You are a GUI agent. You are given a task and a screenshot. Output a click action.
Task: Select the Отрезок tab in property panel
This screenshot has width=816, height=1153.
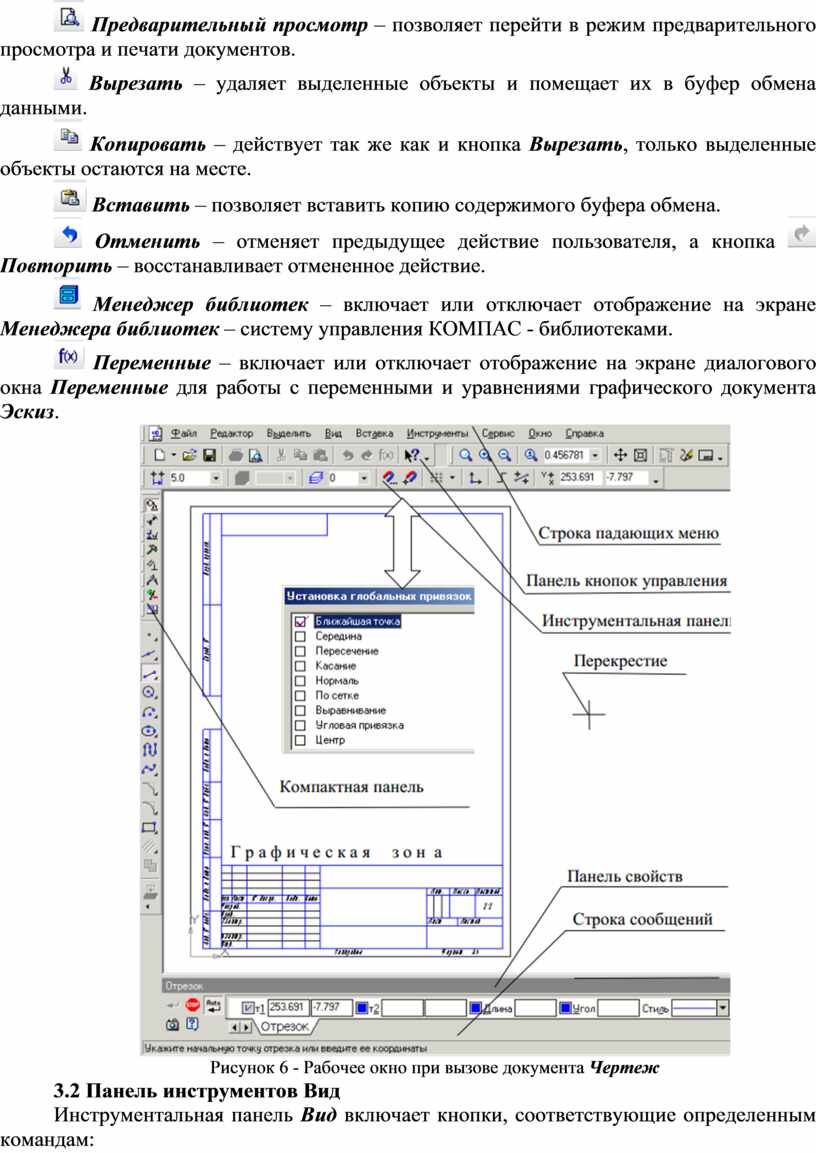[284, 1027]
